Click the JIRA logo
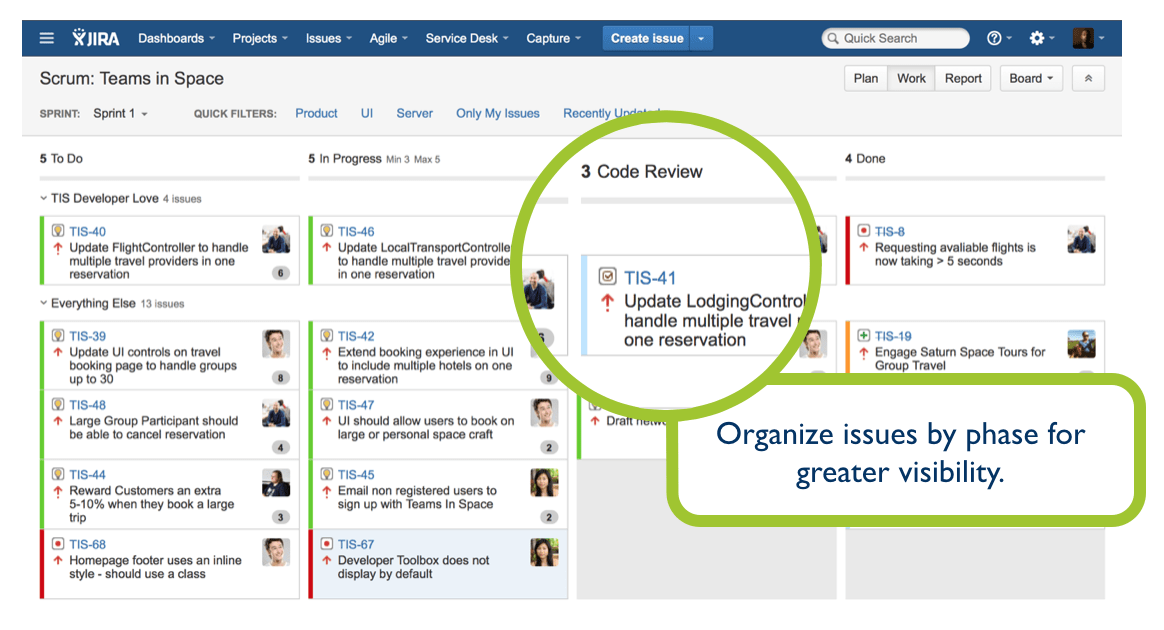 click(x=95, y=37)
